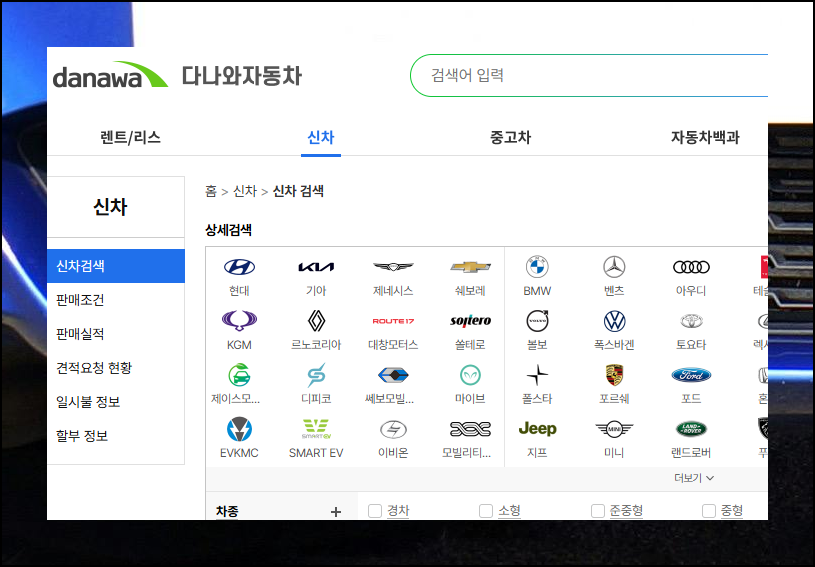Select the BMW brand logo
This screenshot has height=567, width=815.
point(537,267)
